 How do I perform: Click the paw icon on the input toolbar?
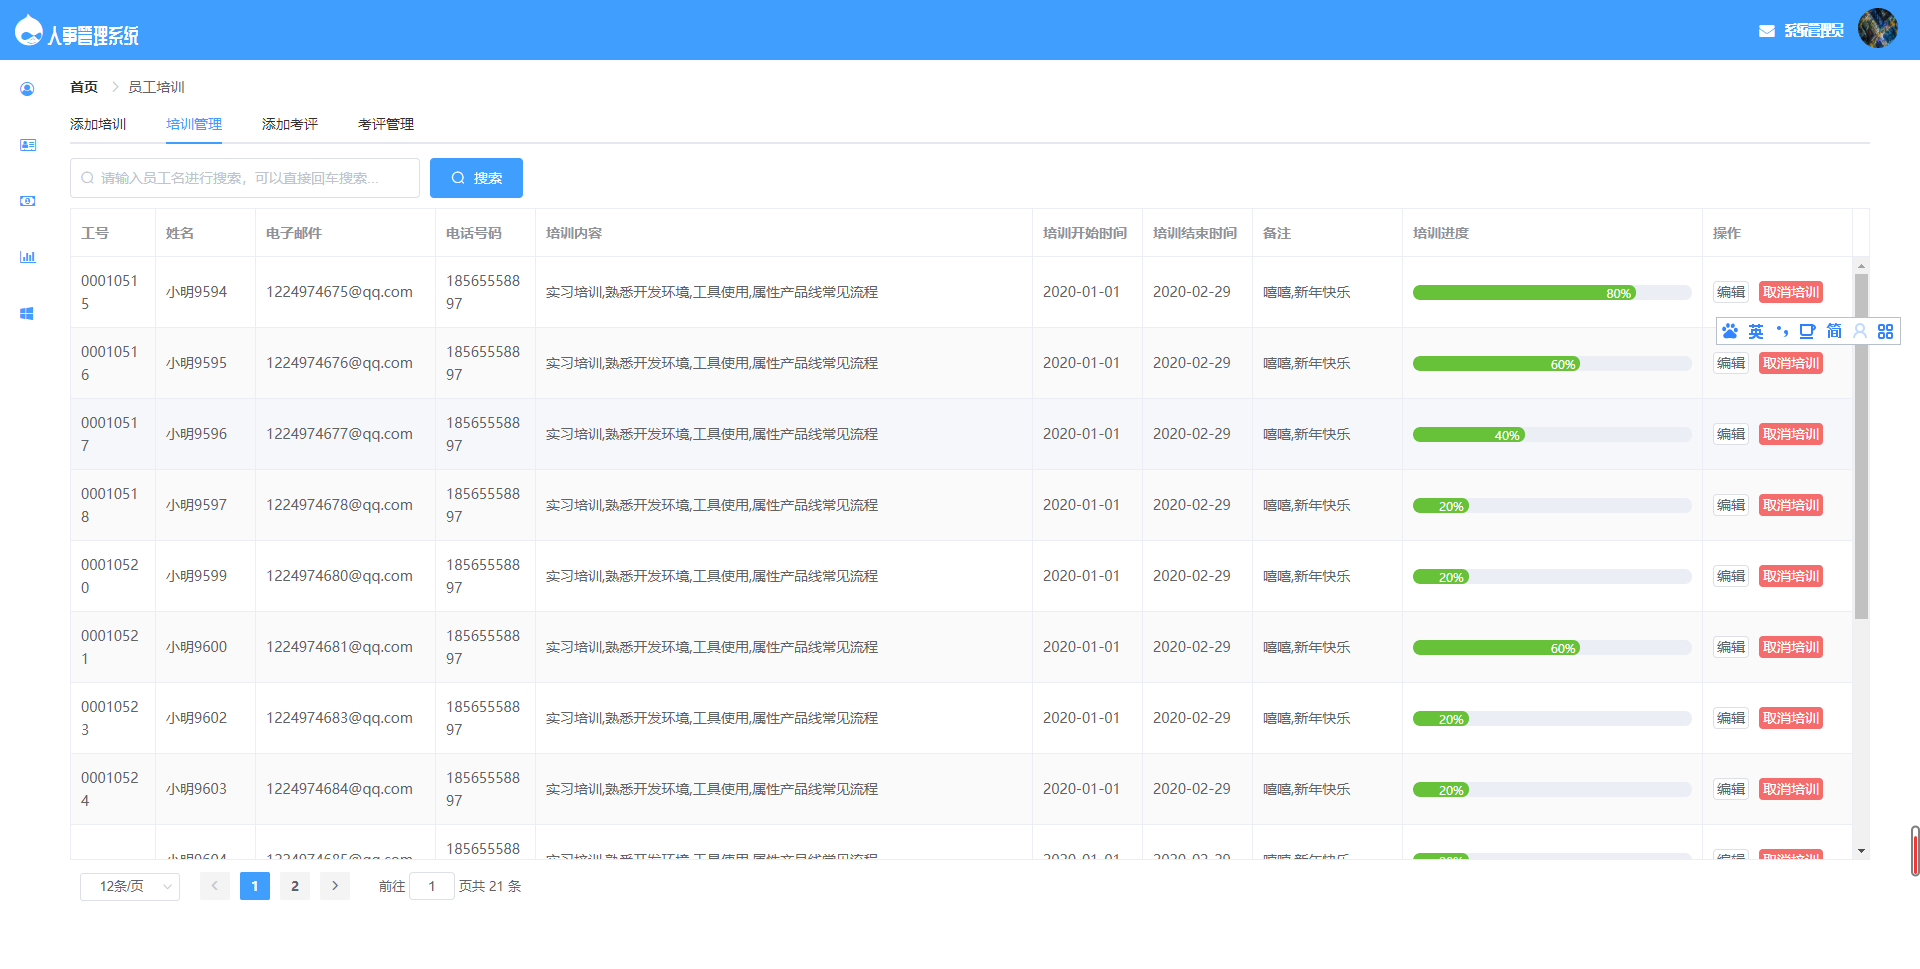tap(1731, 331)
